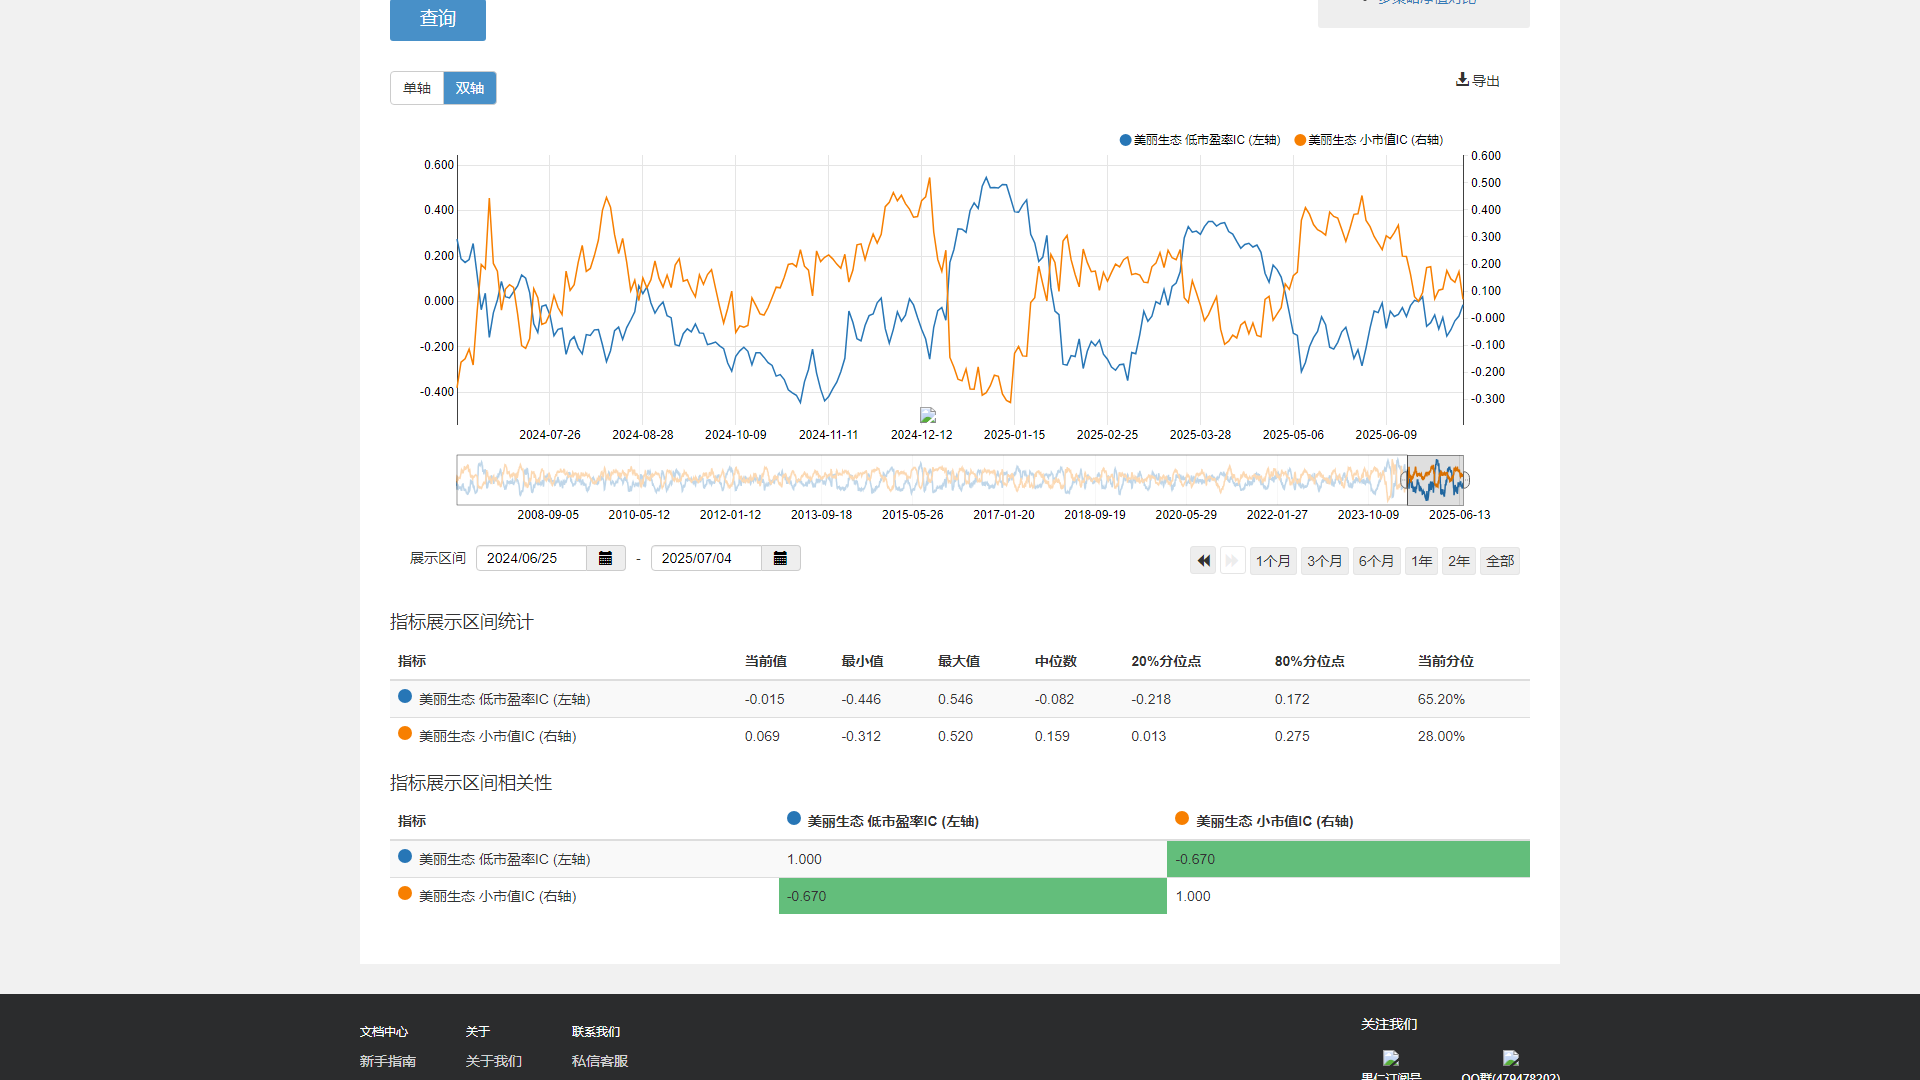Screen dimensions: 1920x1080
Task: Click the 0.546 maximum value cell
Action: click(x=955, y=699)
